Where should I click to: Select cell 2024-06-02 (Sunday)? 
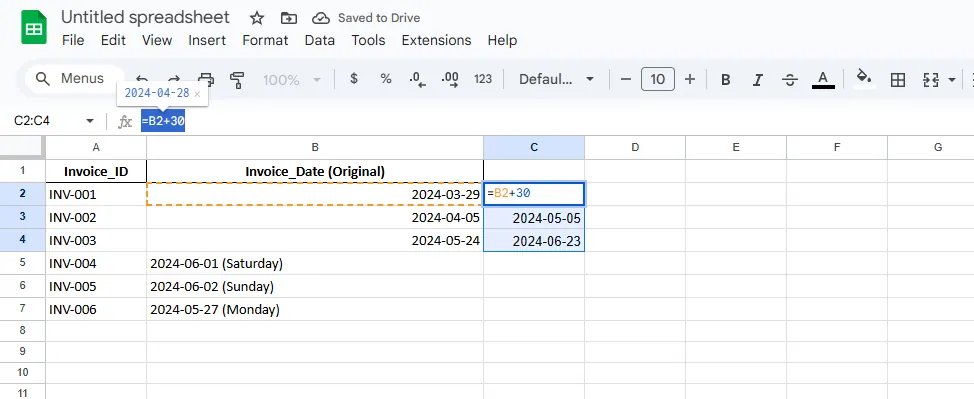[x=315, y=287]
